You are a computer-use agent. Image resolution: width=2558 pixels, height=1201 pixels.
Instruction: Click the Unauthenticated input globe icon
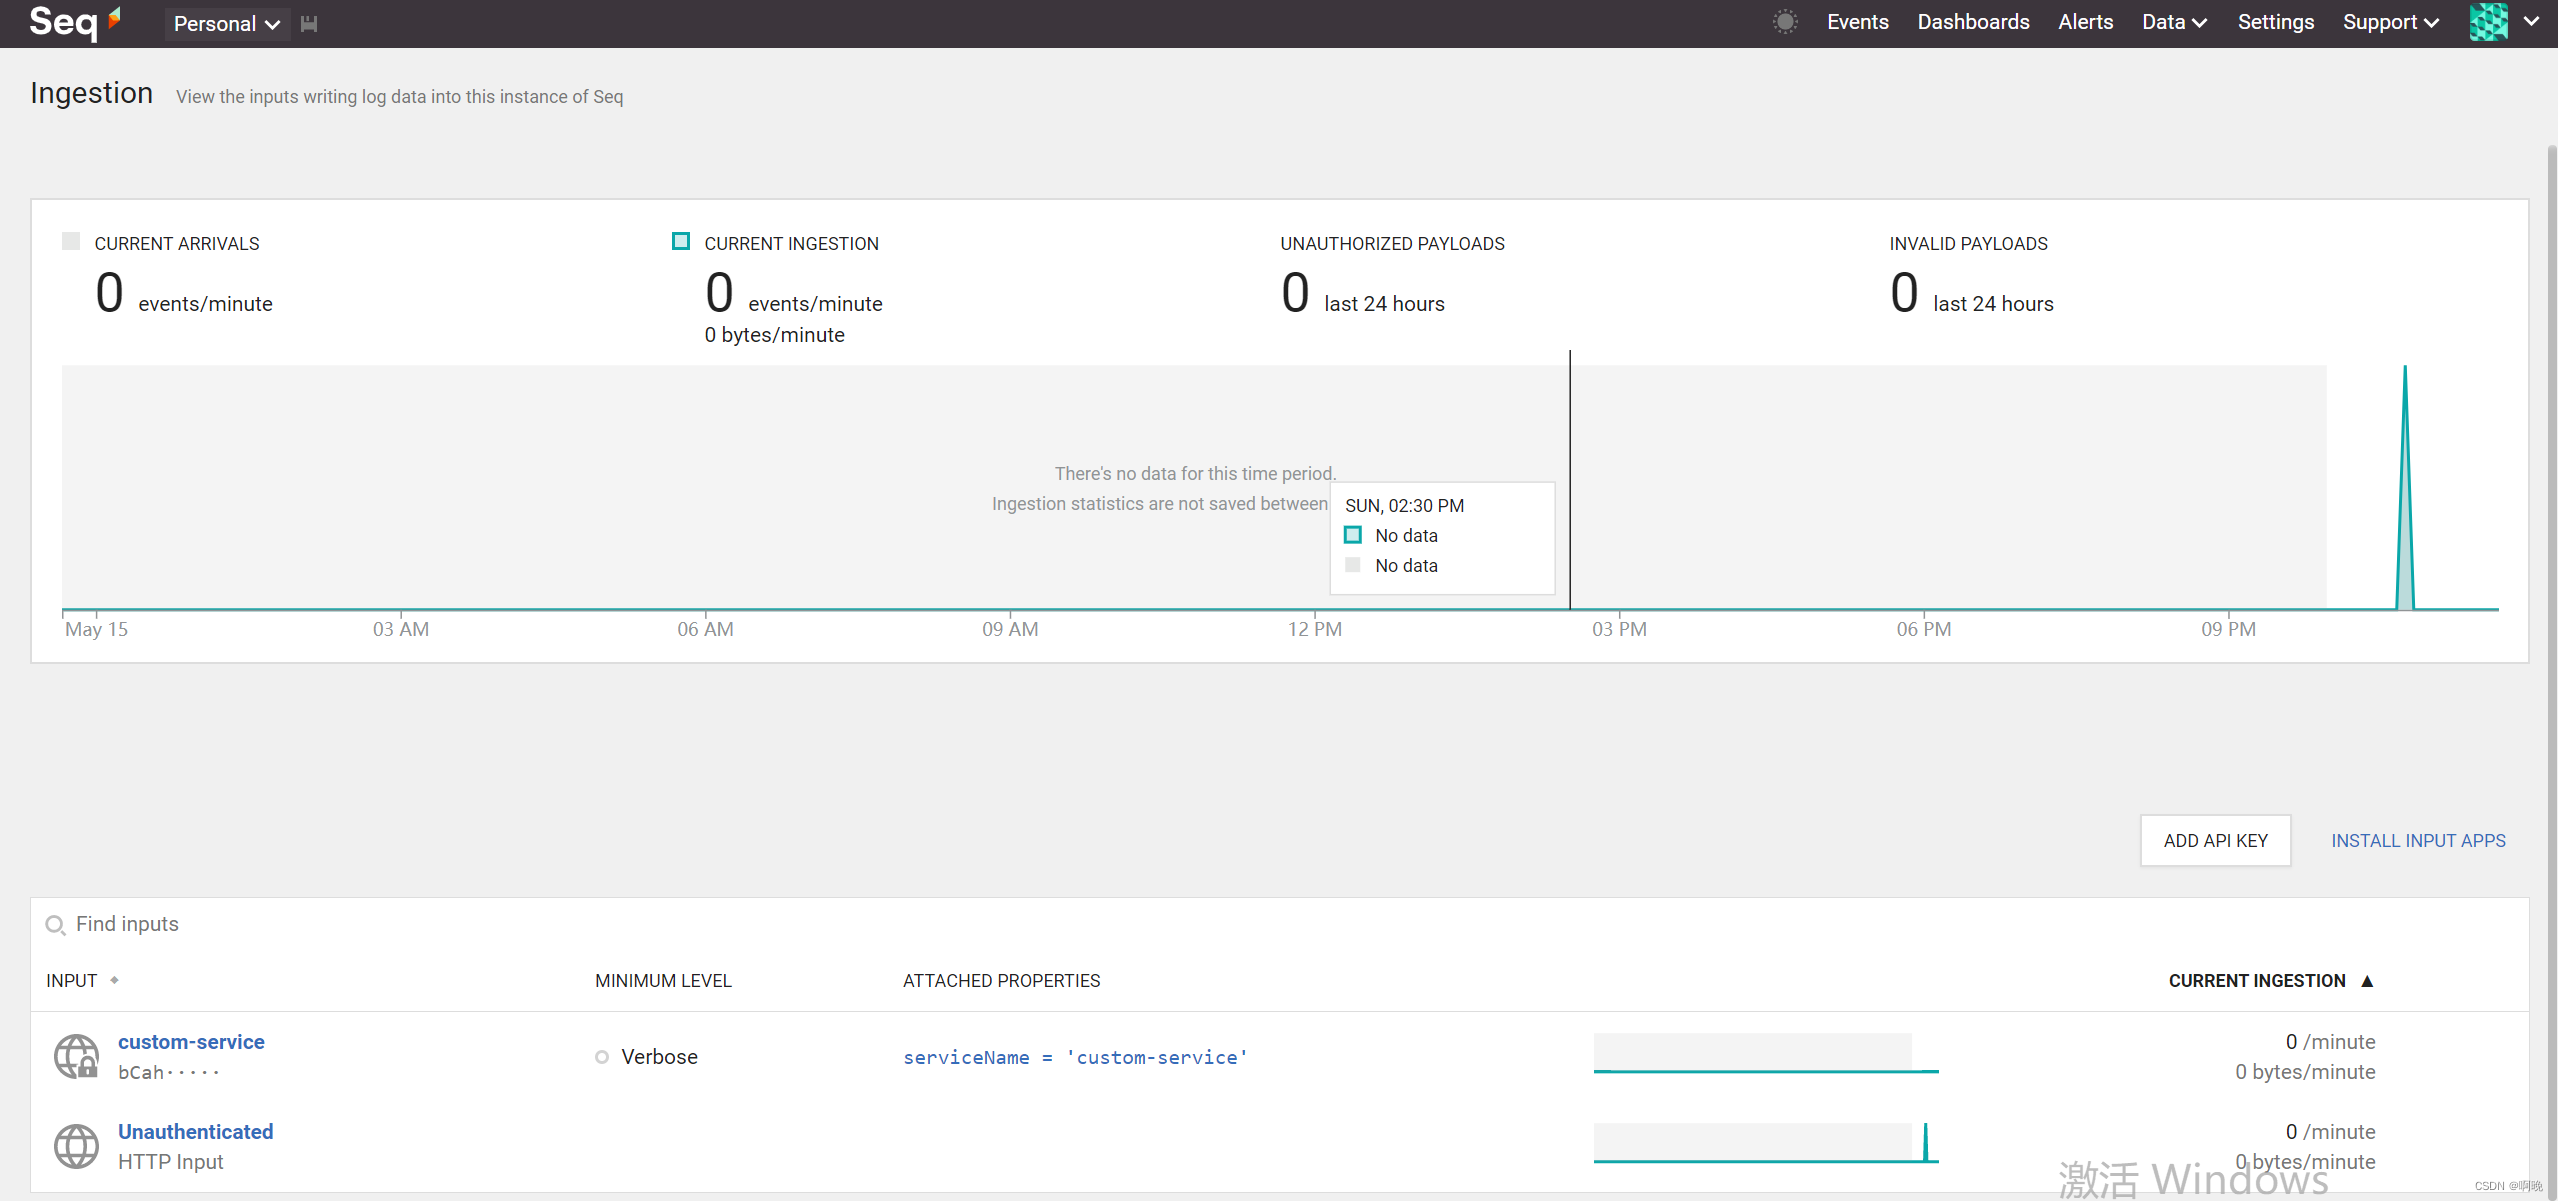point(76,1146)
